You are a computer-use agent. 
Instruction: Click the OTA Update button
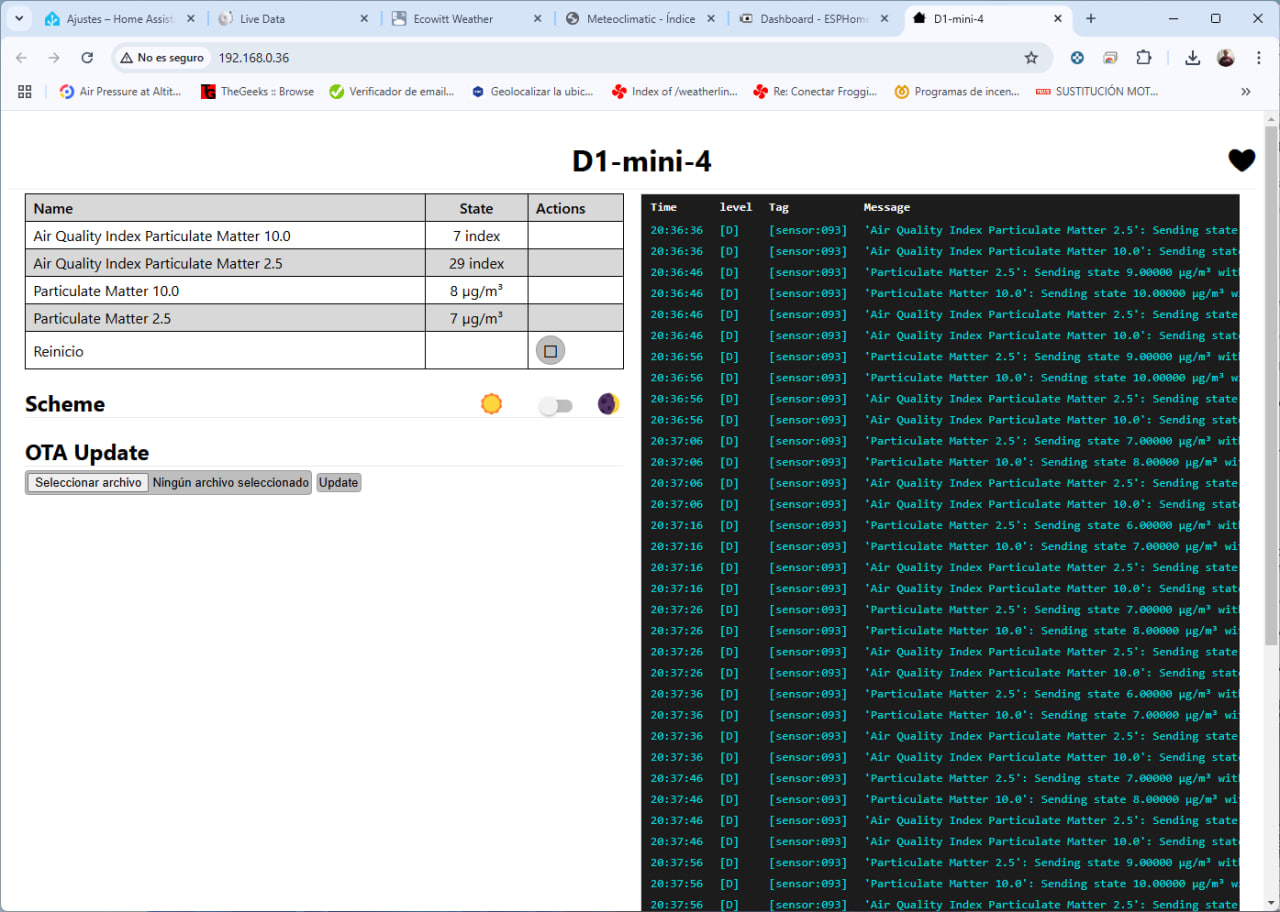click(x=338, y=483)
